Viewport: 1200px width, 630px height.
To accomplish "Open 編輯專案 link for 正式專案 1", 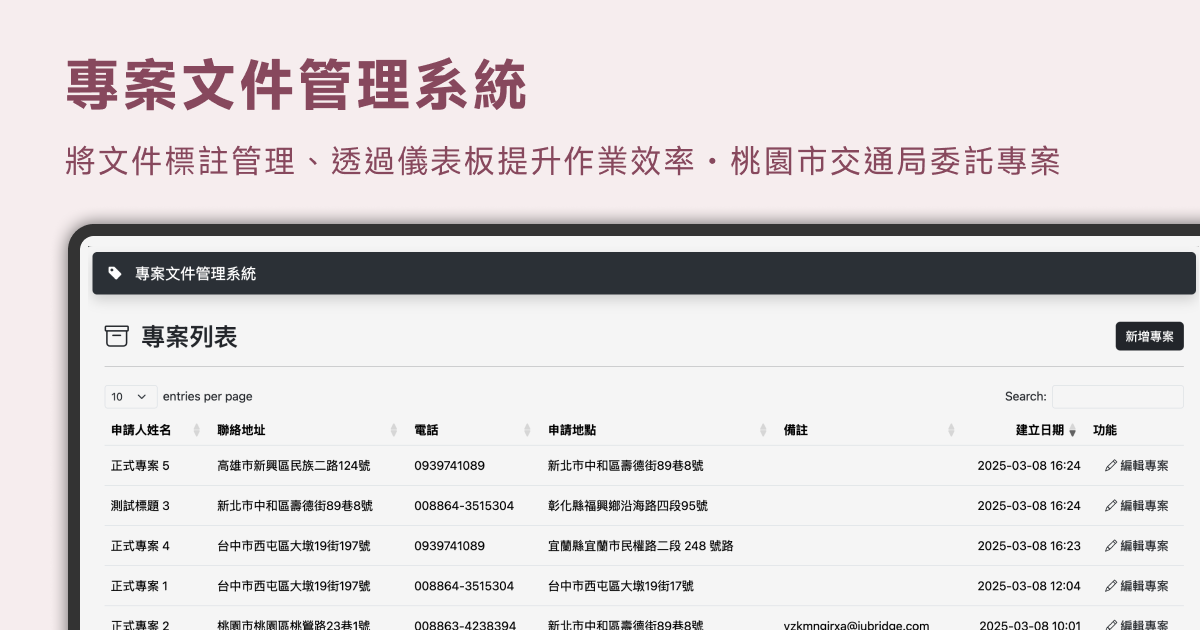I will [1144, 586].
